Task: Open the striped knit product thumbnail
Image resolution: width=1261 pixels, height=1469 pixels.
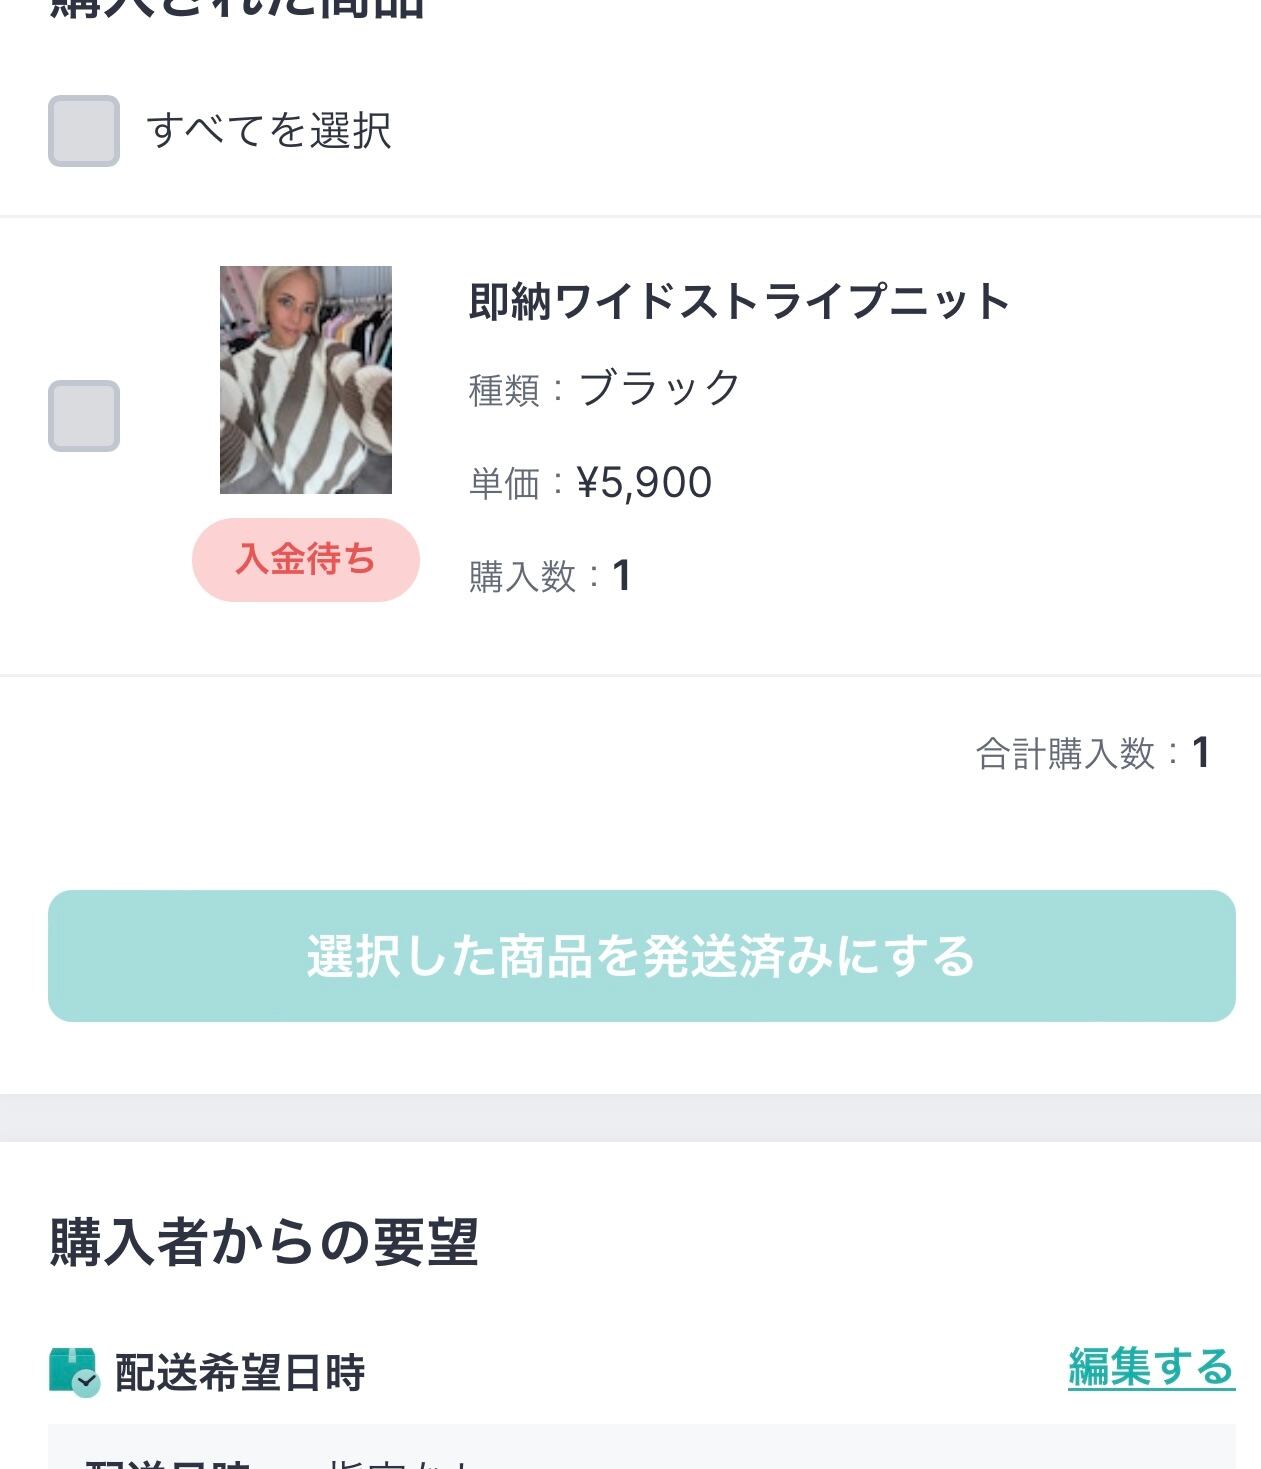Action: pyautogui.click(x=306, y=380)
